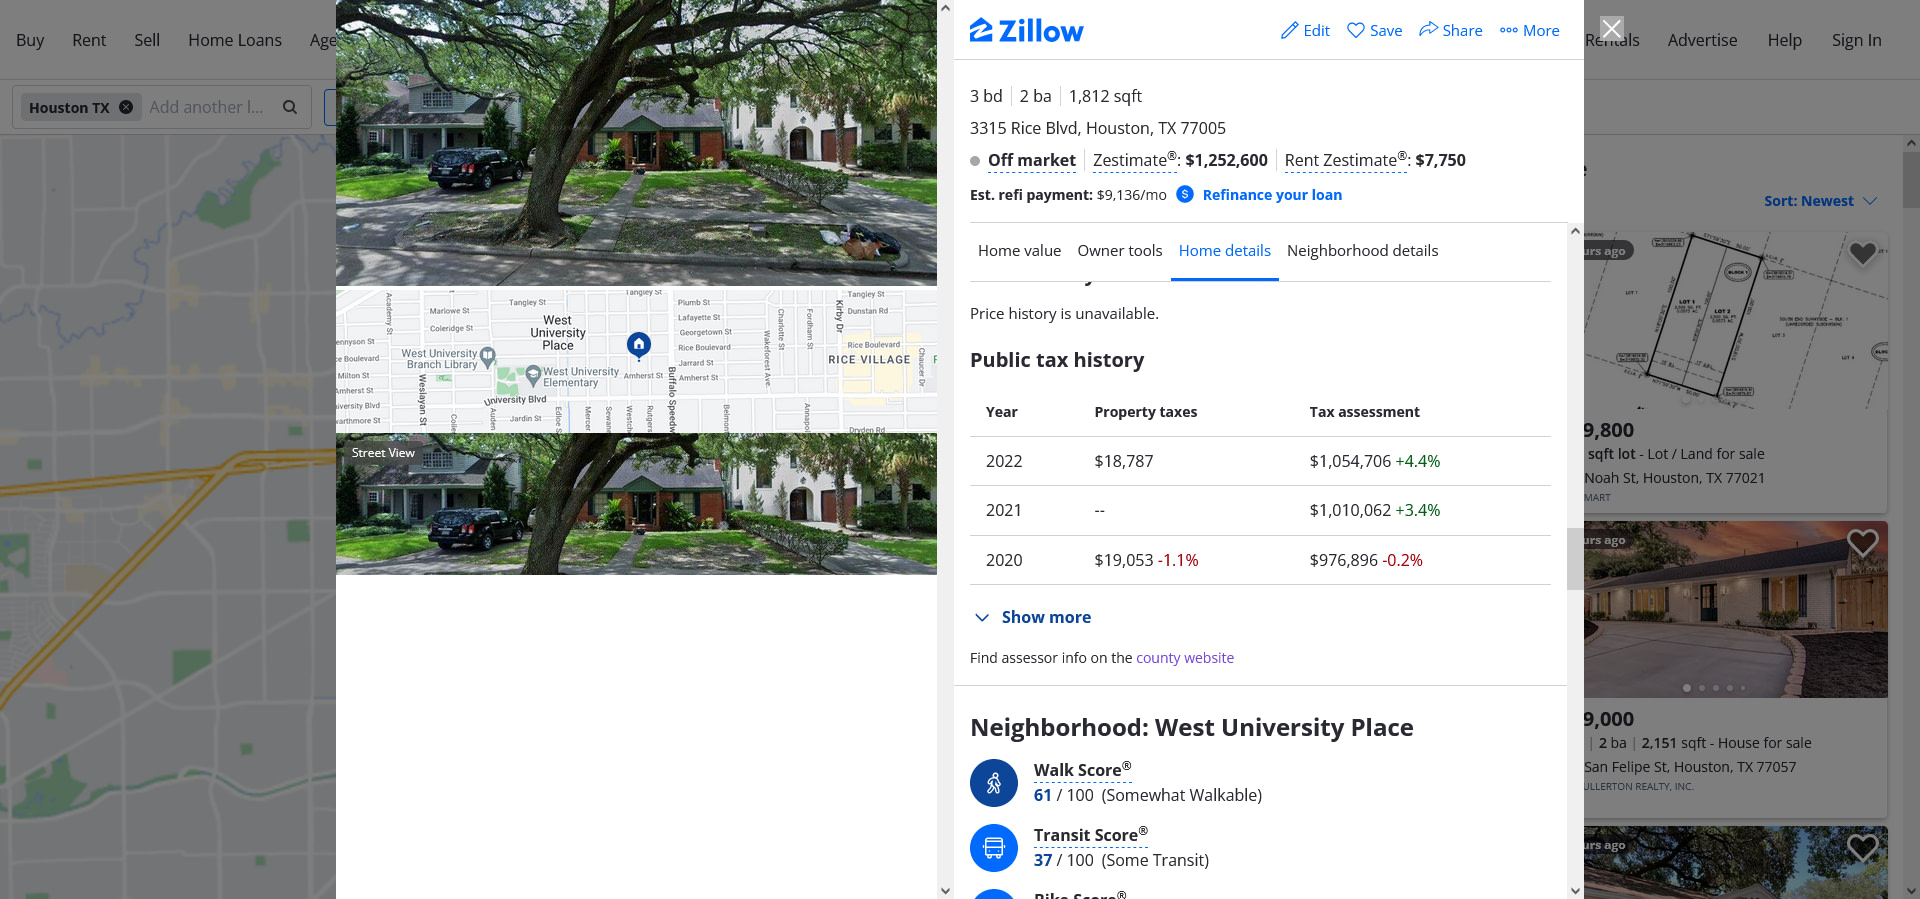This screenshot has width=1920, height=899.
Task: Click the 2021 tax assessment $1,010,062 value
Action: click(1350, 510)
